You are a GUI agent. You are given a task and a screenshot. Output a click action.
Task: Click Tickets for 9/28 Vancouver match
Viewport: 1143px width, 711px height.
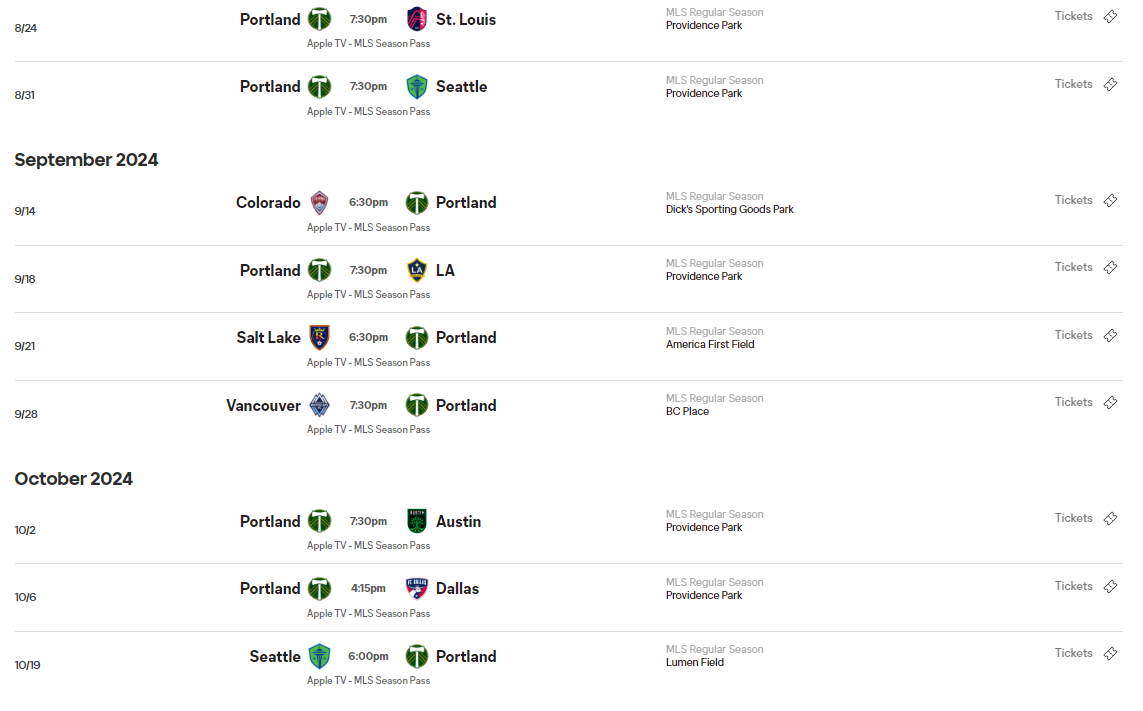tap(1073, 402)
